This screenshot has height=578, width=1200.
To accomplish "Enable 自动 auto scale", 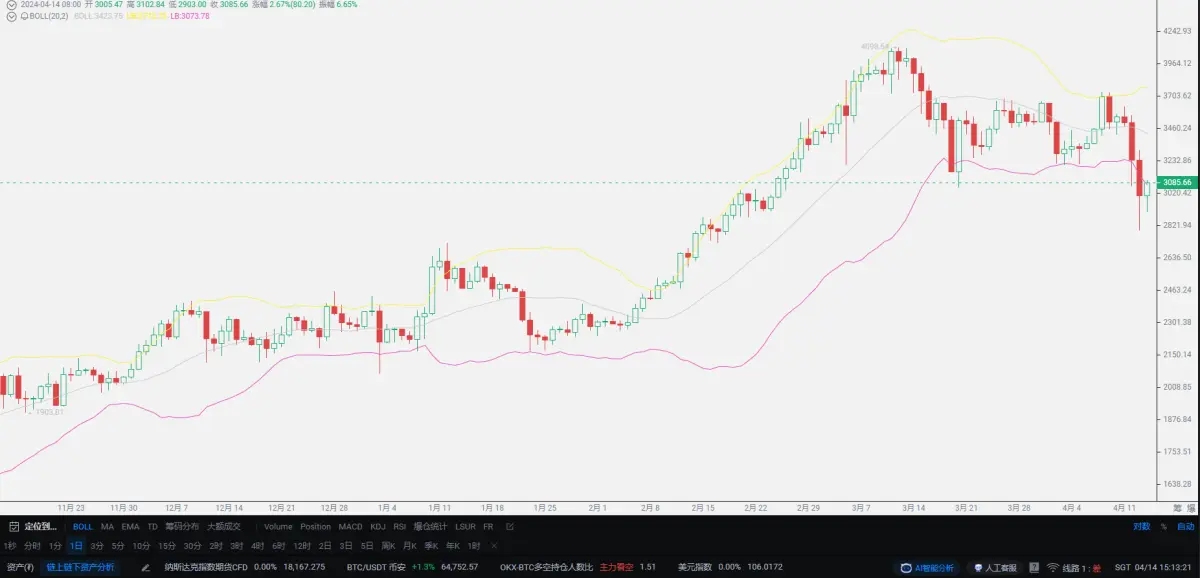I will 1185,526.
